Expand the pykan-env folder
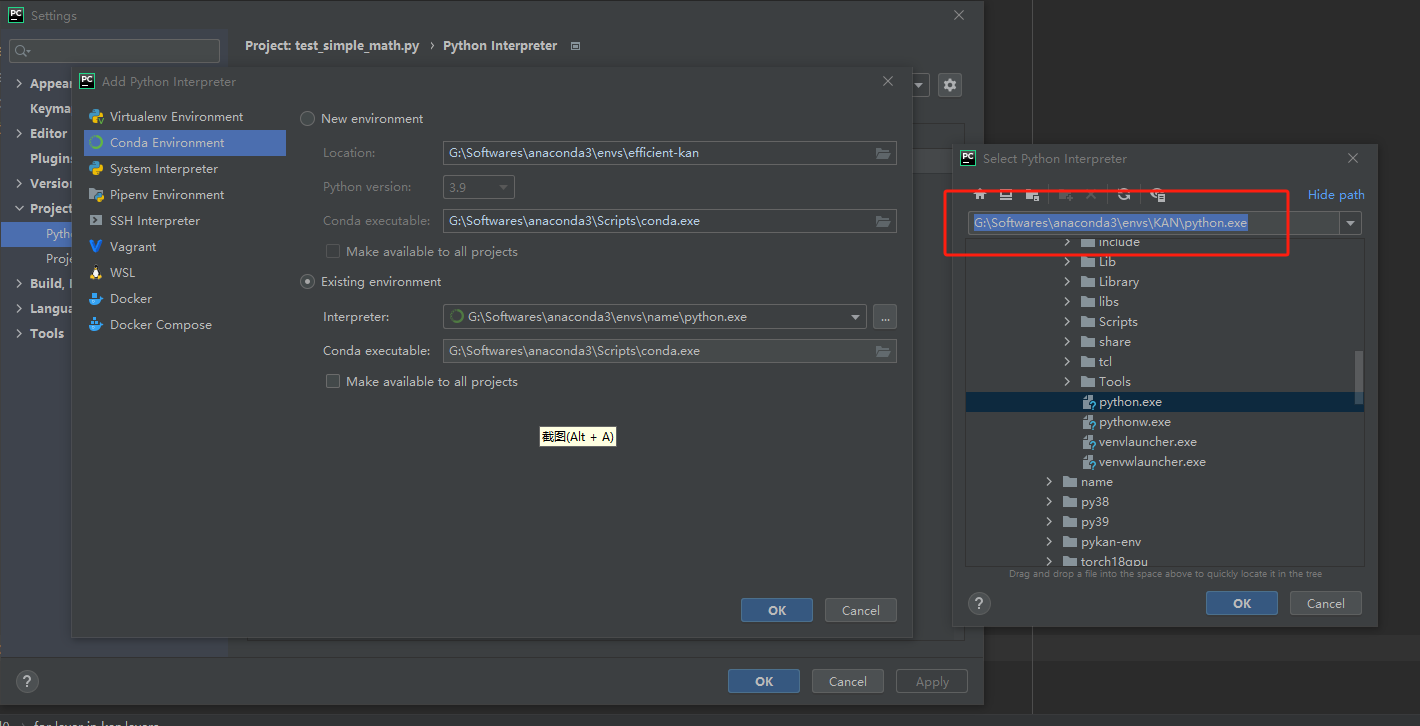Viewport: 1420px width, 726px height. (x=1049, y=542)
